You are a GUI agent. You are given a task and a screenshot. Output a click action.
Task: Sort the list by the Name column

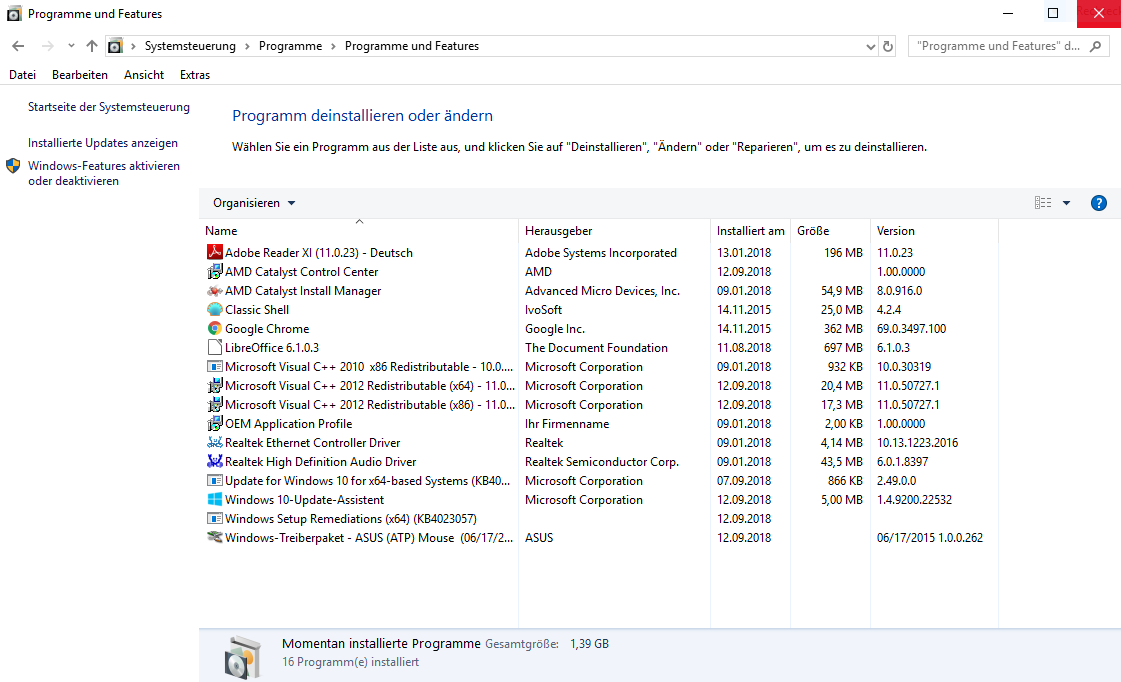(x=359, y=231)
